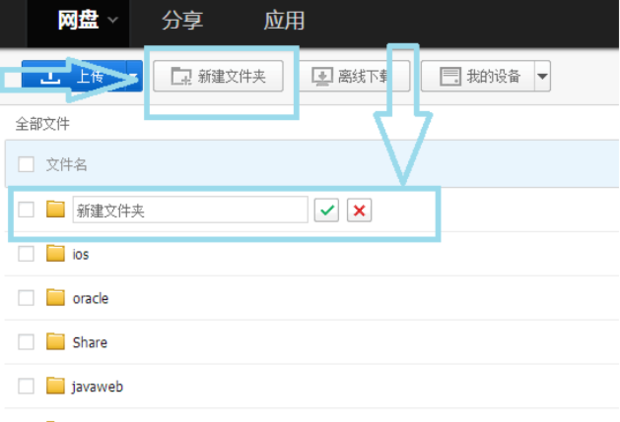Tick the checkbox for Share folder

[x=26, y=342]
